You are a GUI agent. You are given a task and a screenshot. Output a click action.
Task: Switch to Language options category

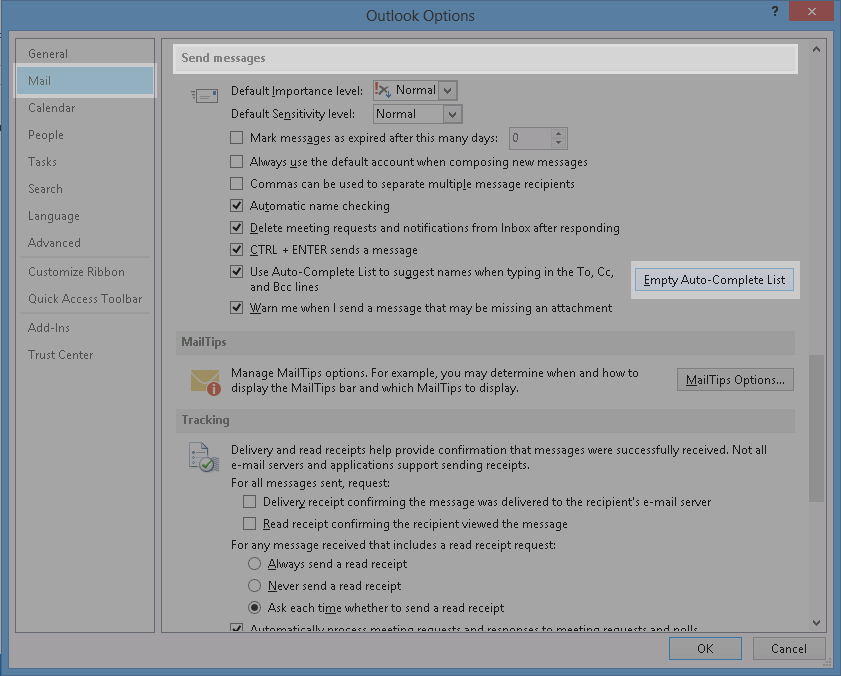tap(85, 216)
